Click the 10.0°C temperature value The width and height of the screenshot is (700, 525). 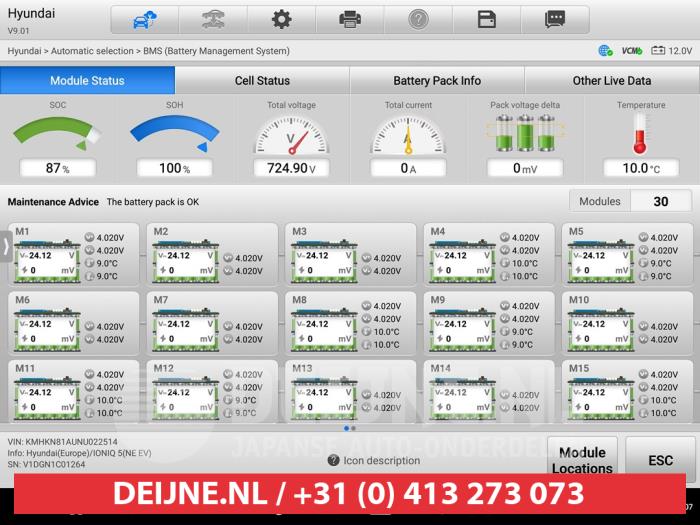[x=641, y=168]
